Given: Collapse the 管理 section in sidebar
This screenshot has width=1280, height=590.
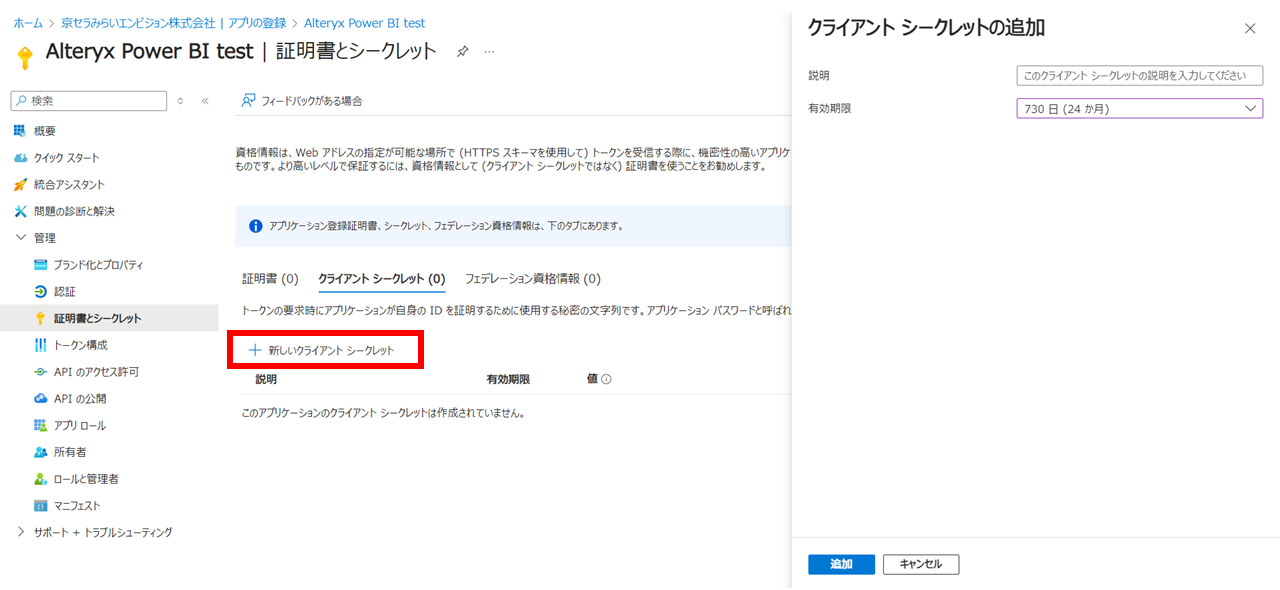Looking at the screenshot, I should [x=22, y=238].
